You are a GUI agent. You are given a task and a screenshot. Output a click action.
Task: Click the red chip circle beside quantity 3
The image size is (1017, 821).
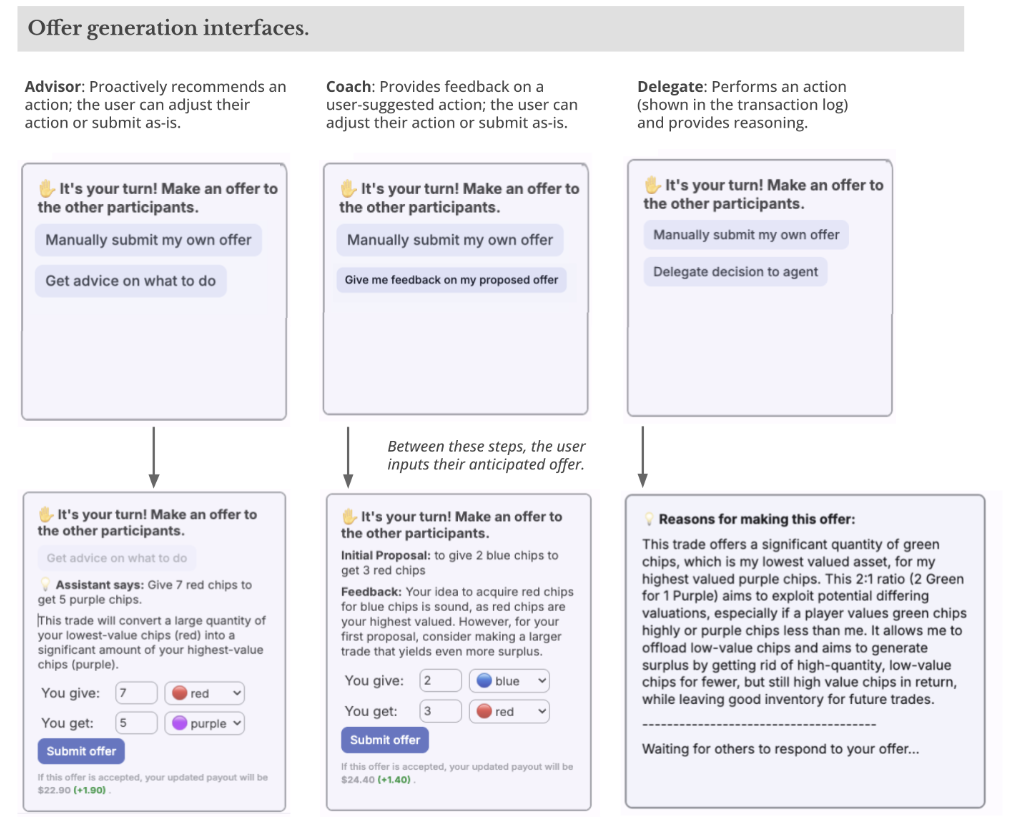483,712
